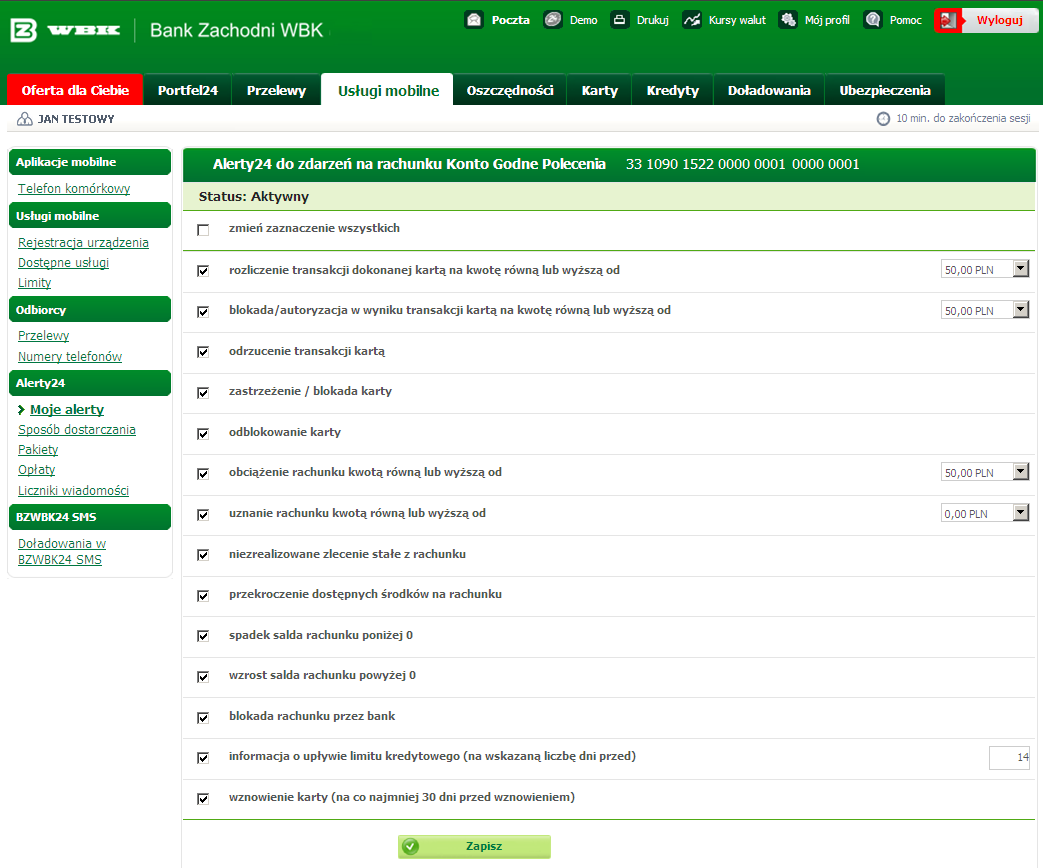Uncheck 'rozliczenie transakcji dokonanej kartą' alert
Viewport: 1043px width, 868px height.
[x=203, y=271]
